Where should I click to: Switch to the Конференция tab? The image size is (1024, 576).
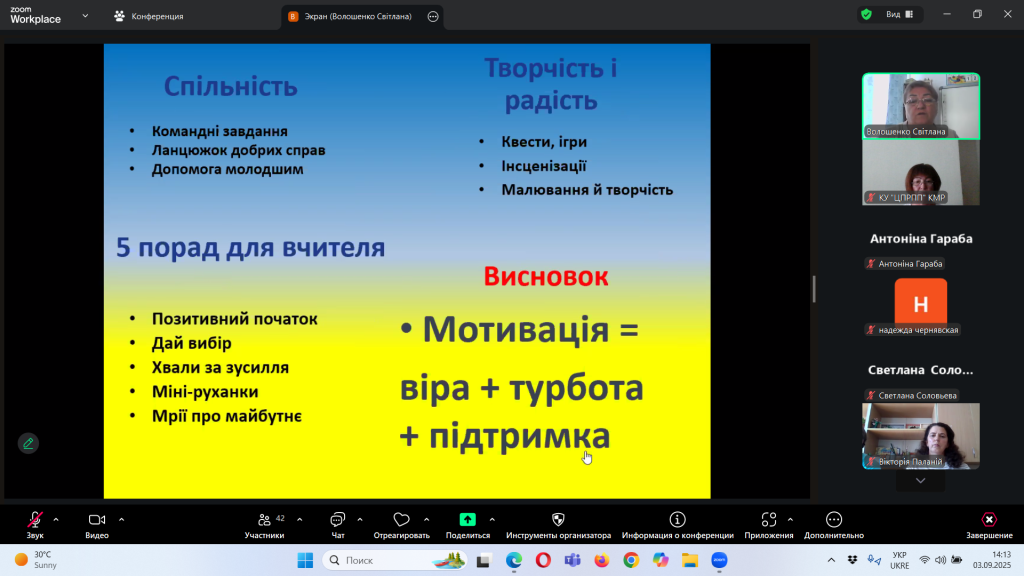[x=148, y=16]
